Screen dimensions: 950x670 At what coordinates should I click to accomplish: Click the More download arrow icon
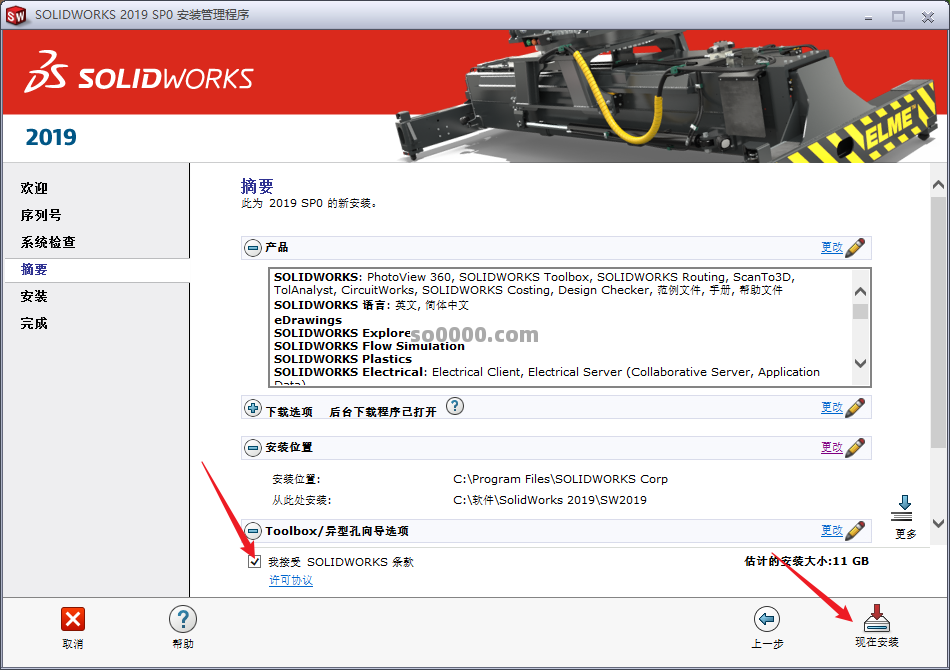[903, 508]
